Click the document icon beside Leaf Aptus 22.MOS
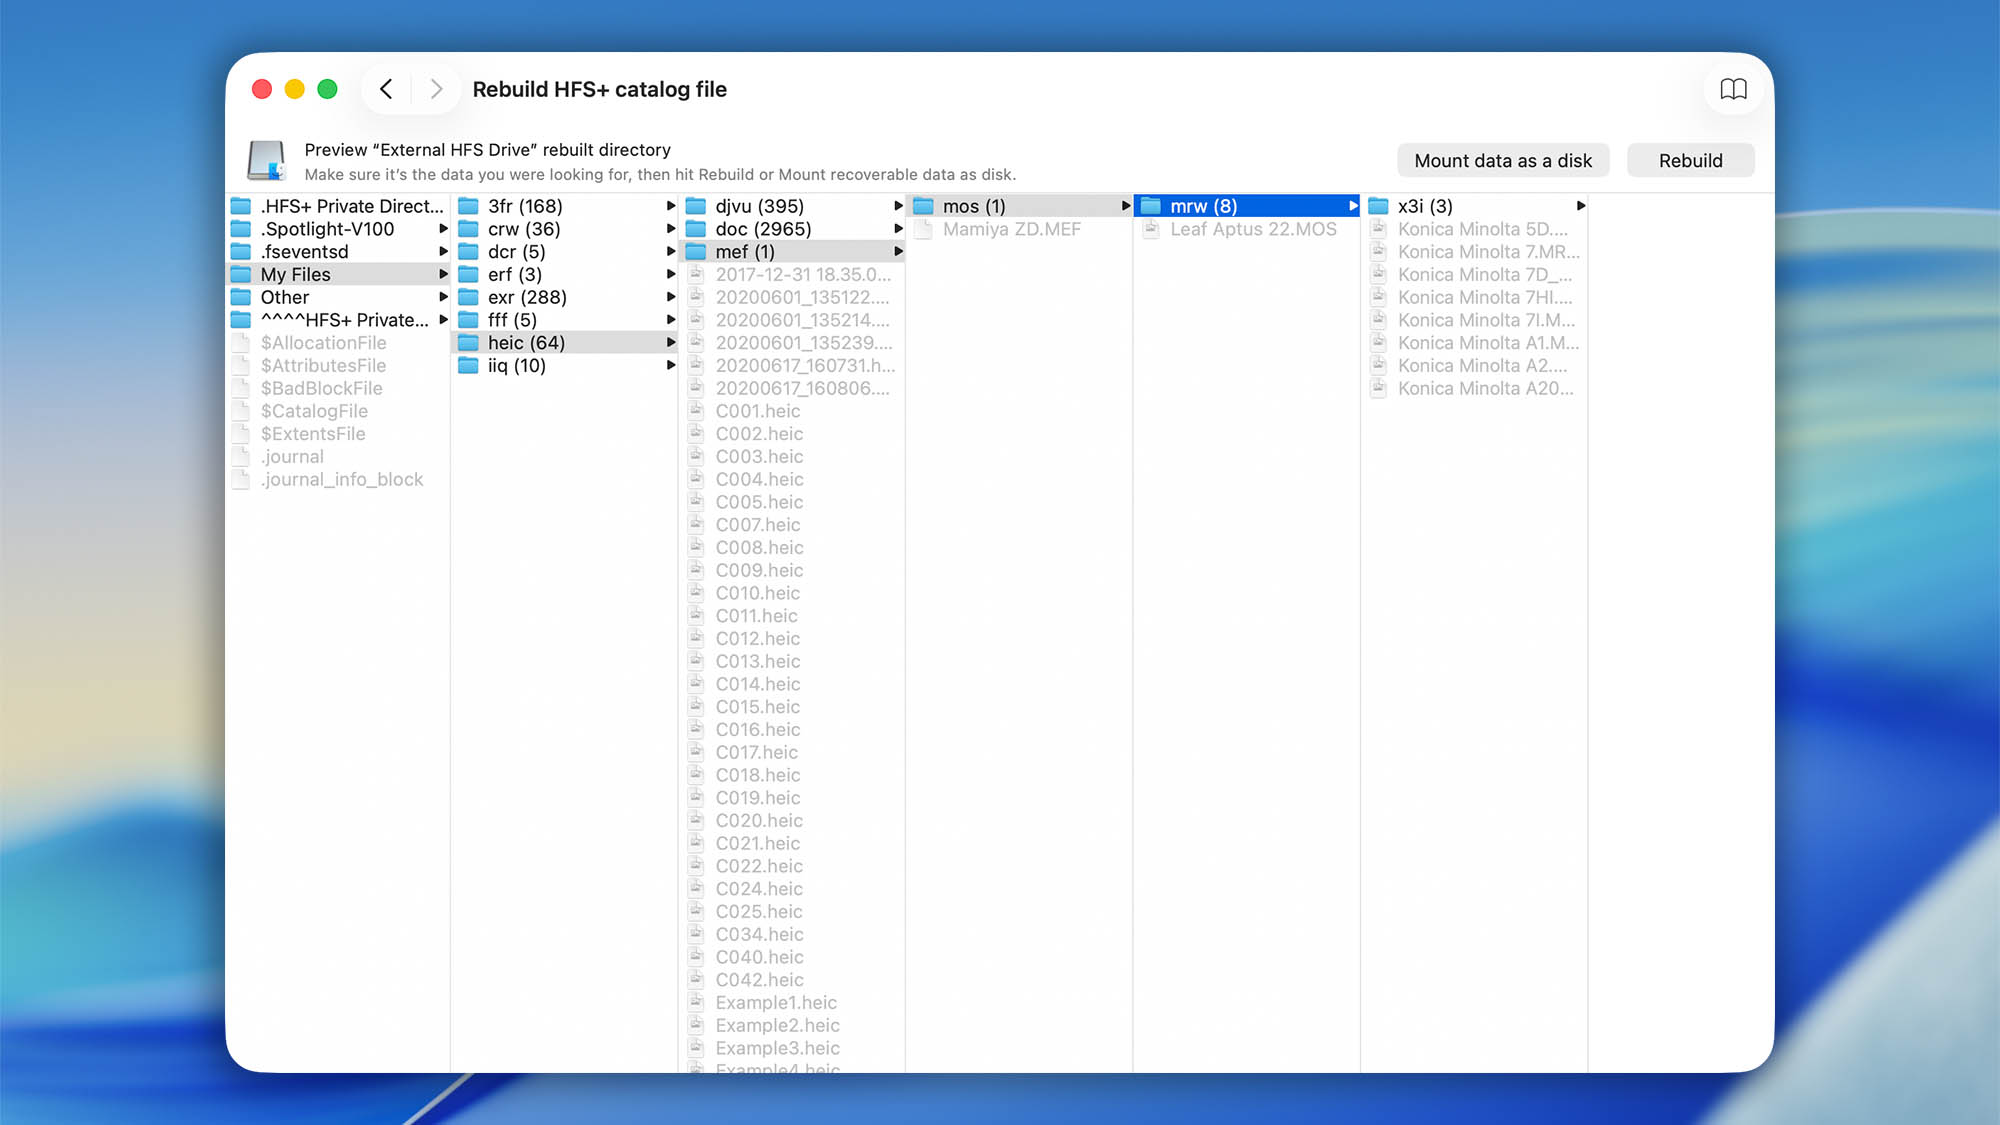Viewport: 2000px width, 1125px height. [x=1150, y=229]
